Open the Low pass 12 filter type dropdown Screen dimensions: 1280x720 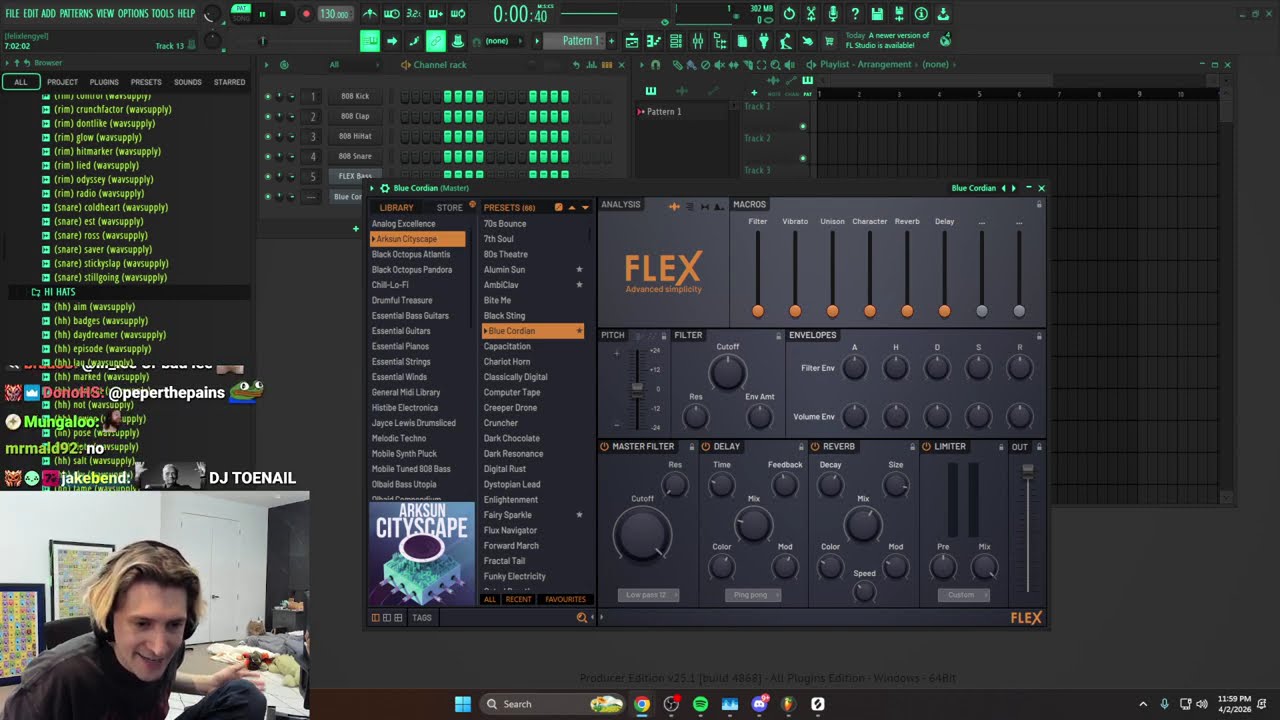coord(647,595)
